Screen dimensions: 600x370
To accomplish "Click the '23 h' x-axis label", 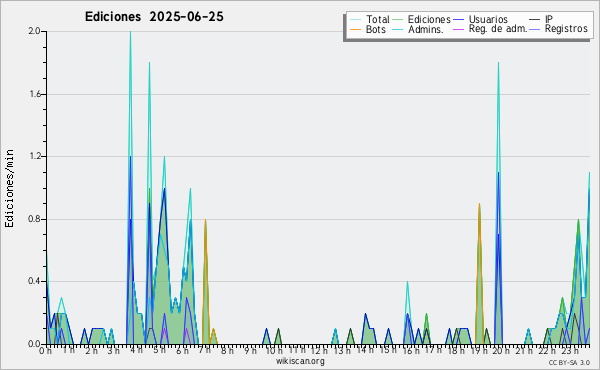I will click(x=570, y=351).
